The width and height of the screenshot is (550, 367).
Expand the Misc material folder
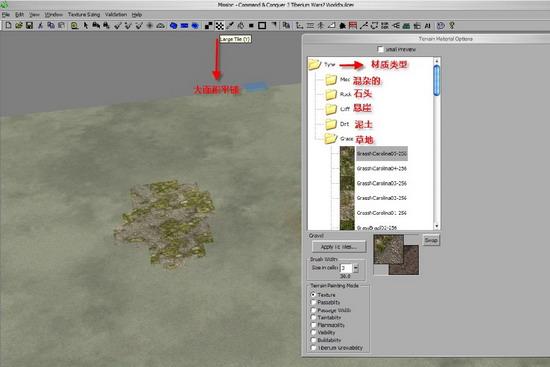tap(331, 80)
